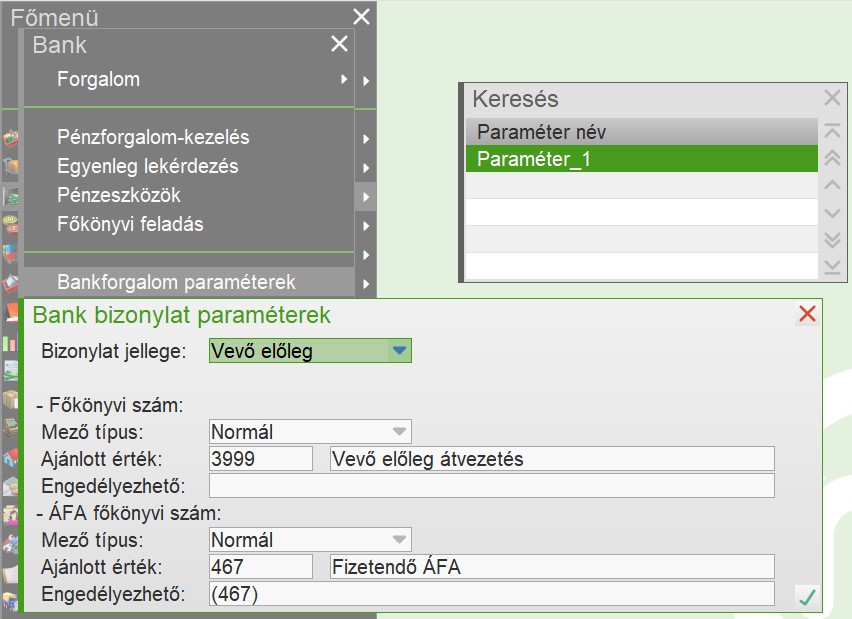
Task: Jump to first record in Keresés
Action: point(832,131)
